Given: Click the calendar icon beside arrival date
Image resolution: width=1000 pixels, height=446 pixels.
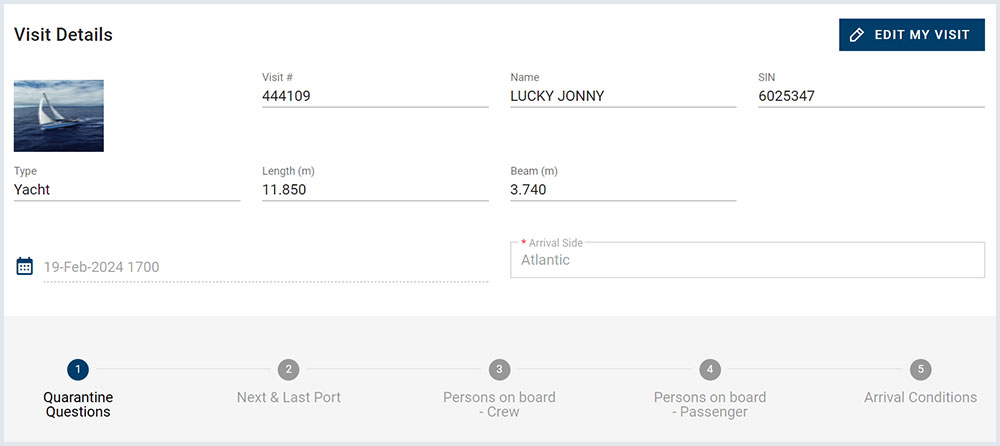Looking at the screenshot, I should (25, 266).
